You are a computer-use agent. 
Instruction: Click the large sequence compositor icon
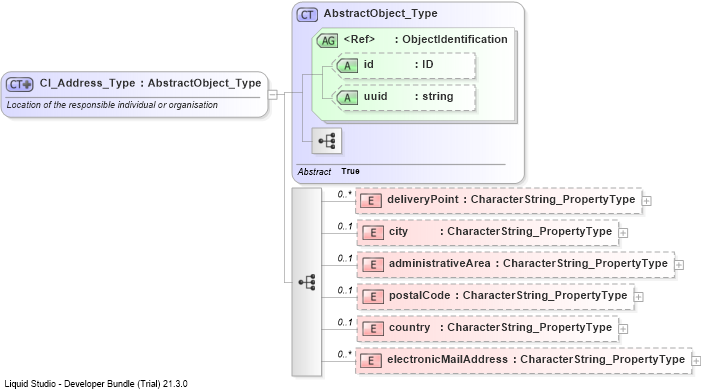coord(307,282)
